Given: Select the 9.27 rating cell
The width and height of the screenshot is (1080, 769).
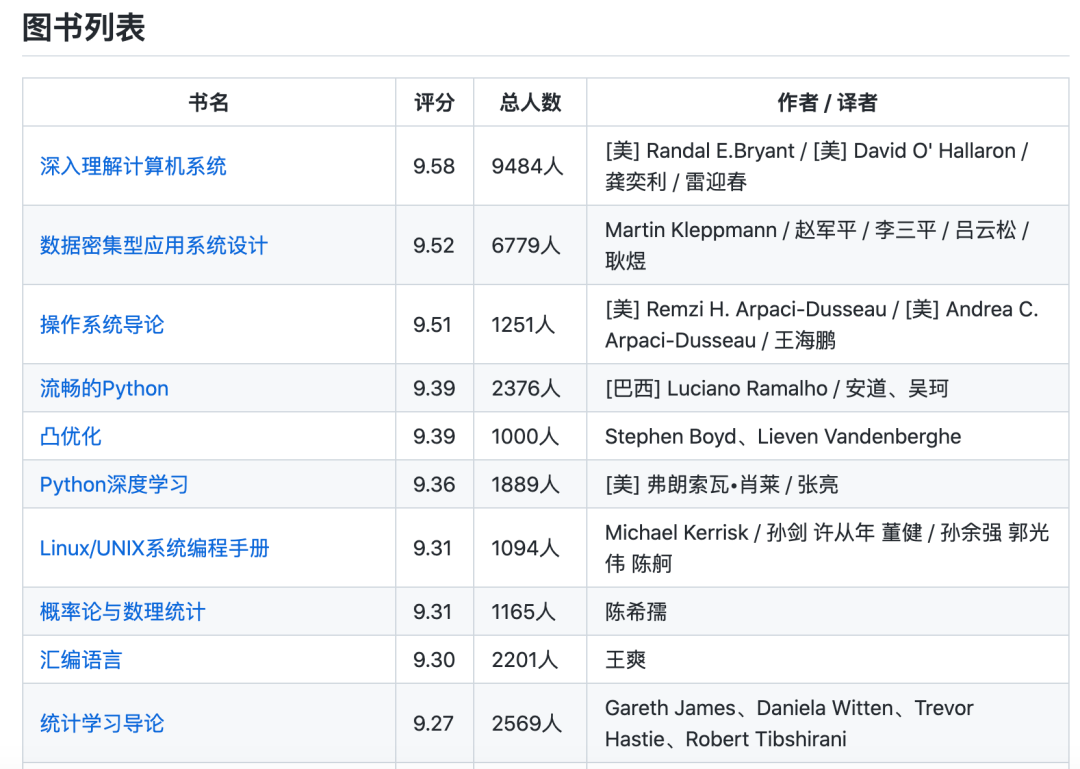Looking at the screenshot, I should pyautogui.click(x=435, y=724).
